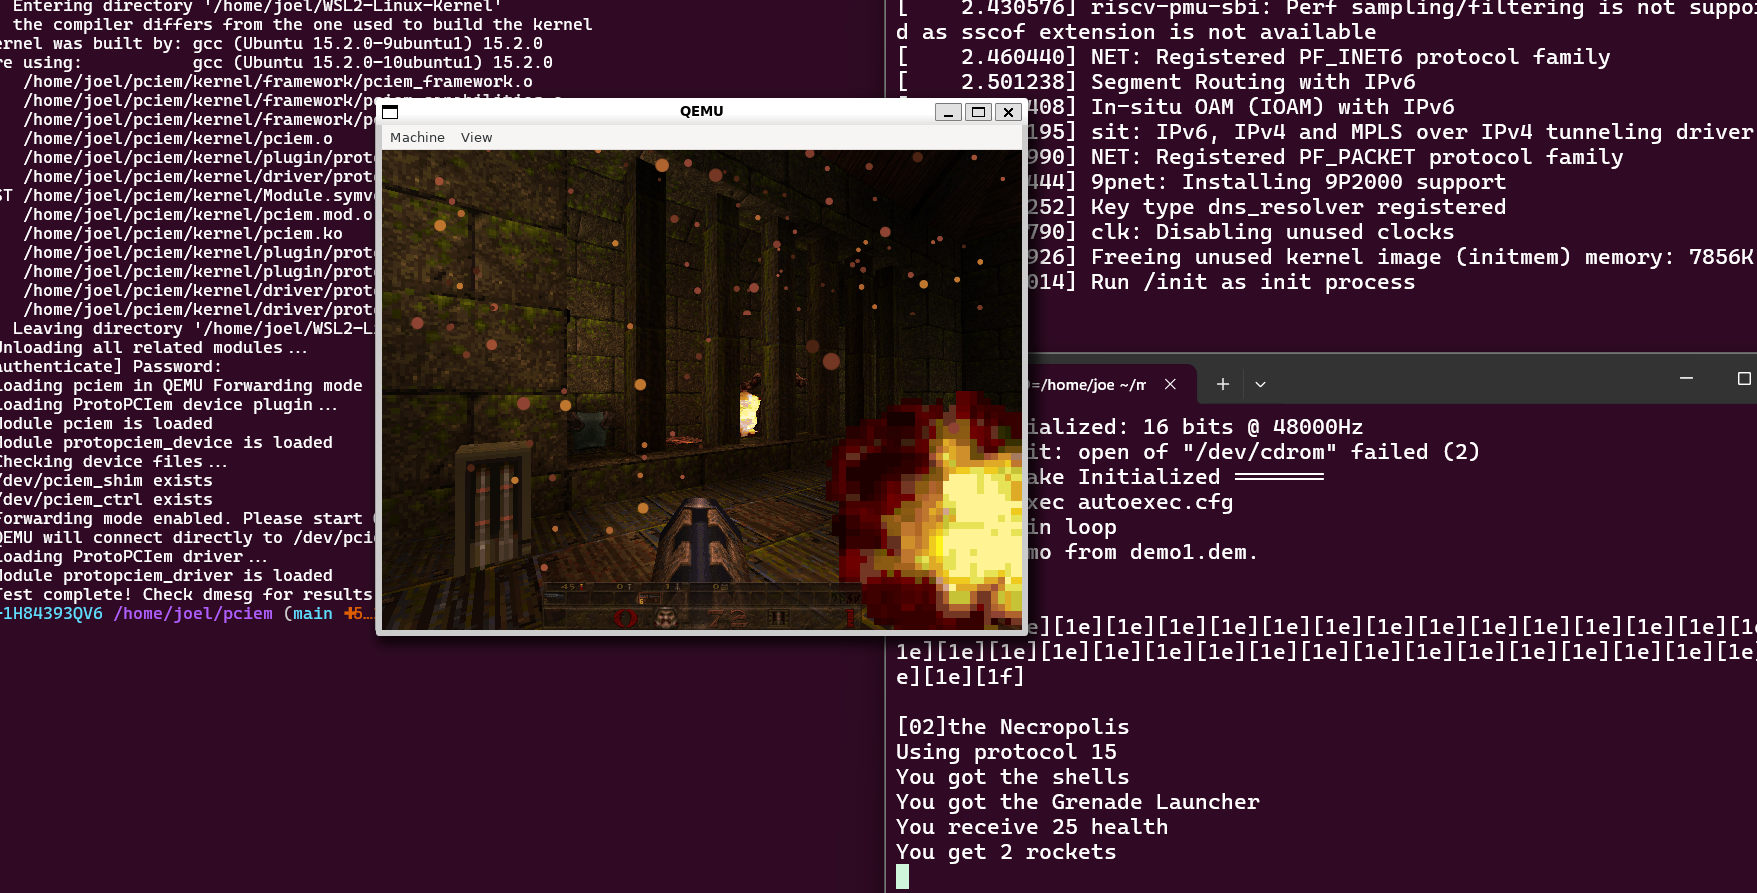Maximize the lower-right terminal window

[x=1744, y=378]
